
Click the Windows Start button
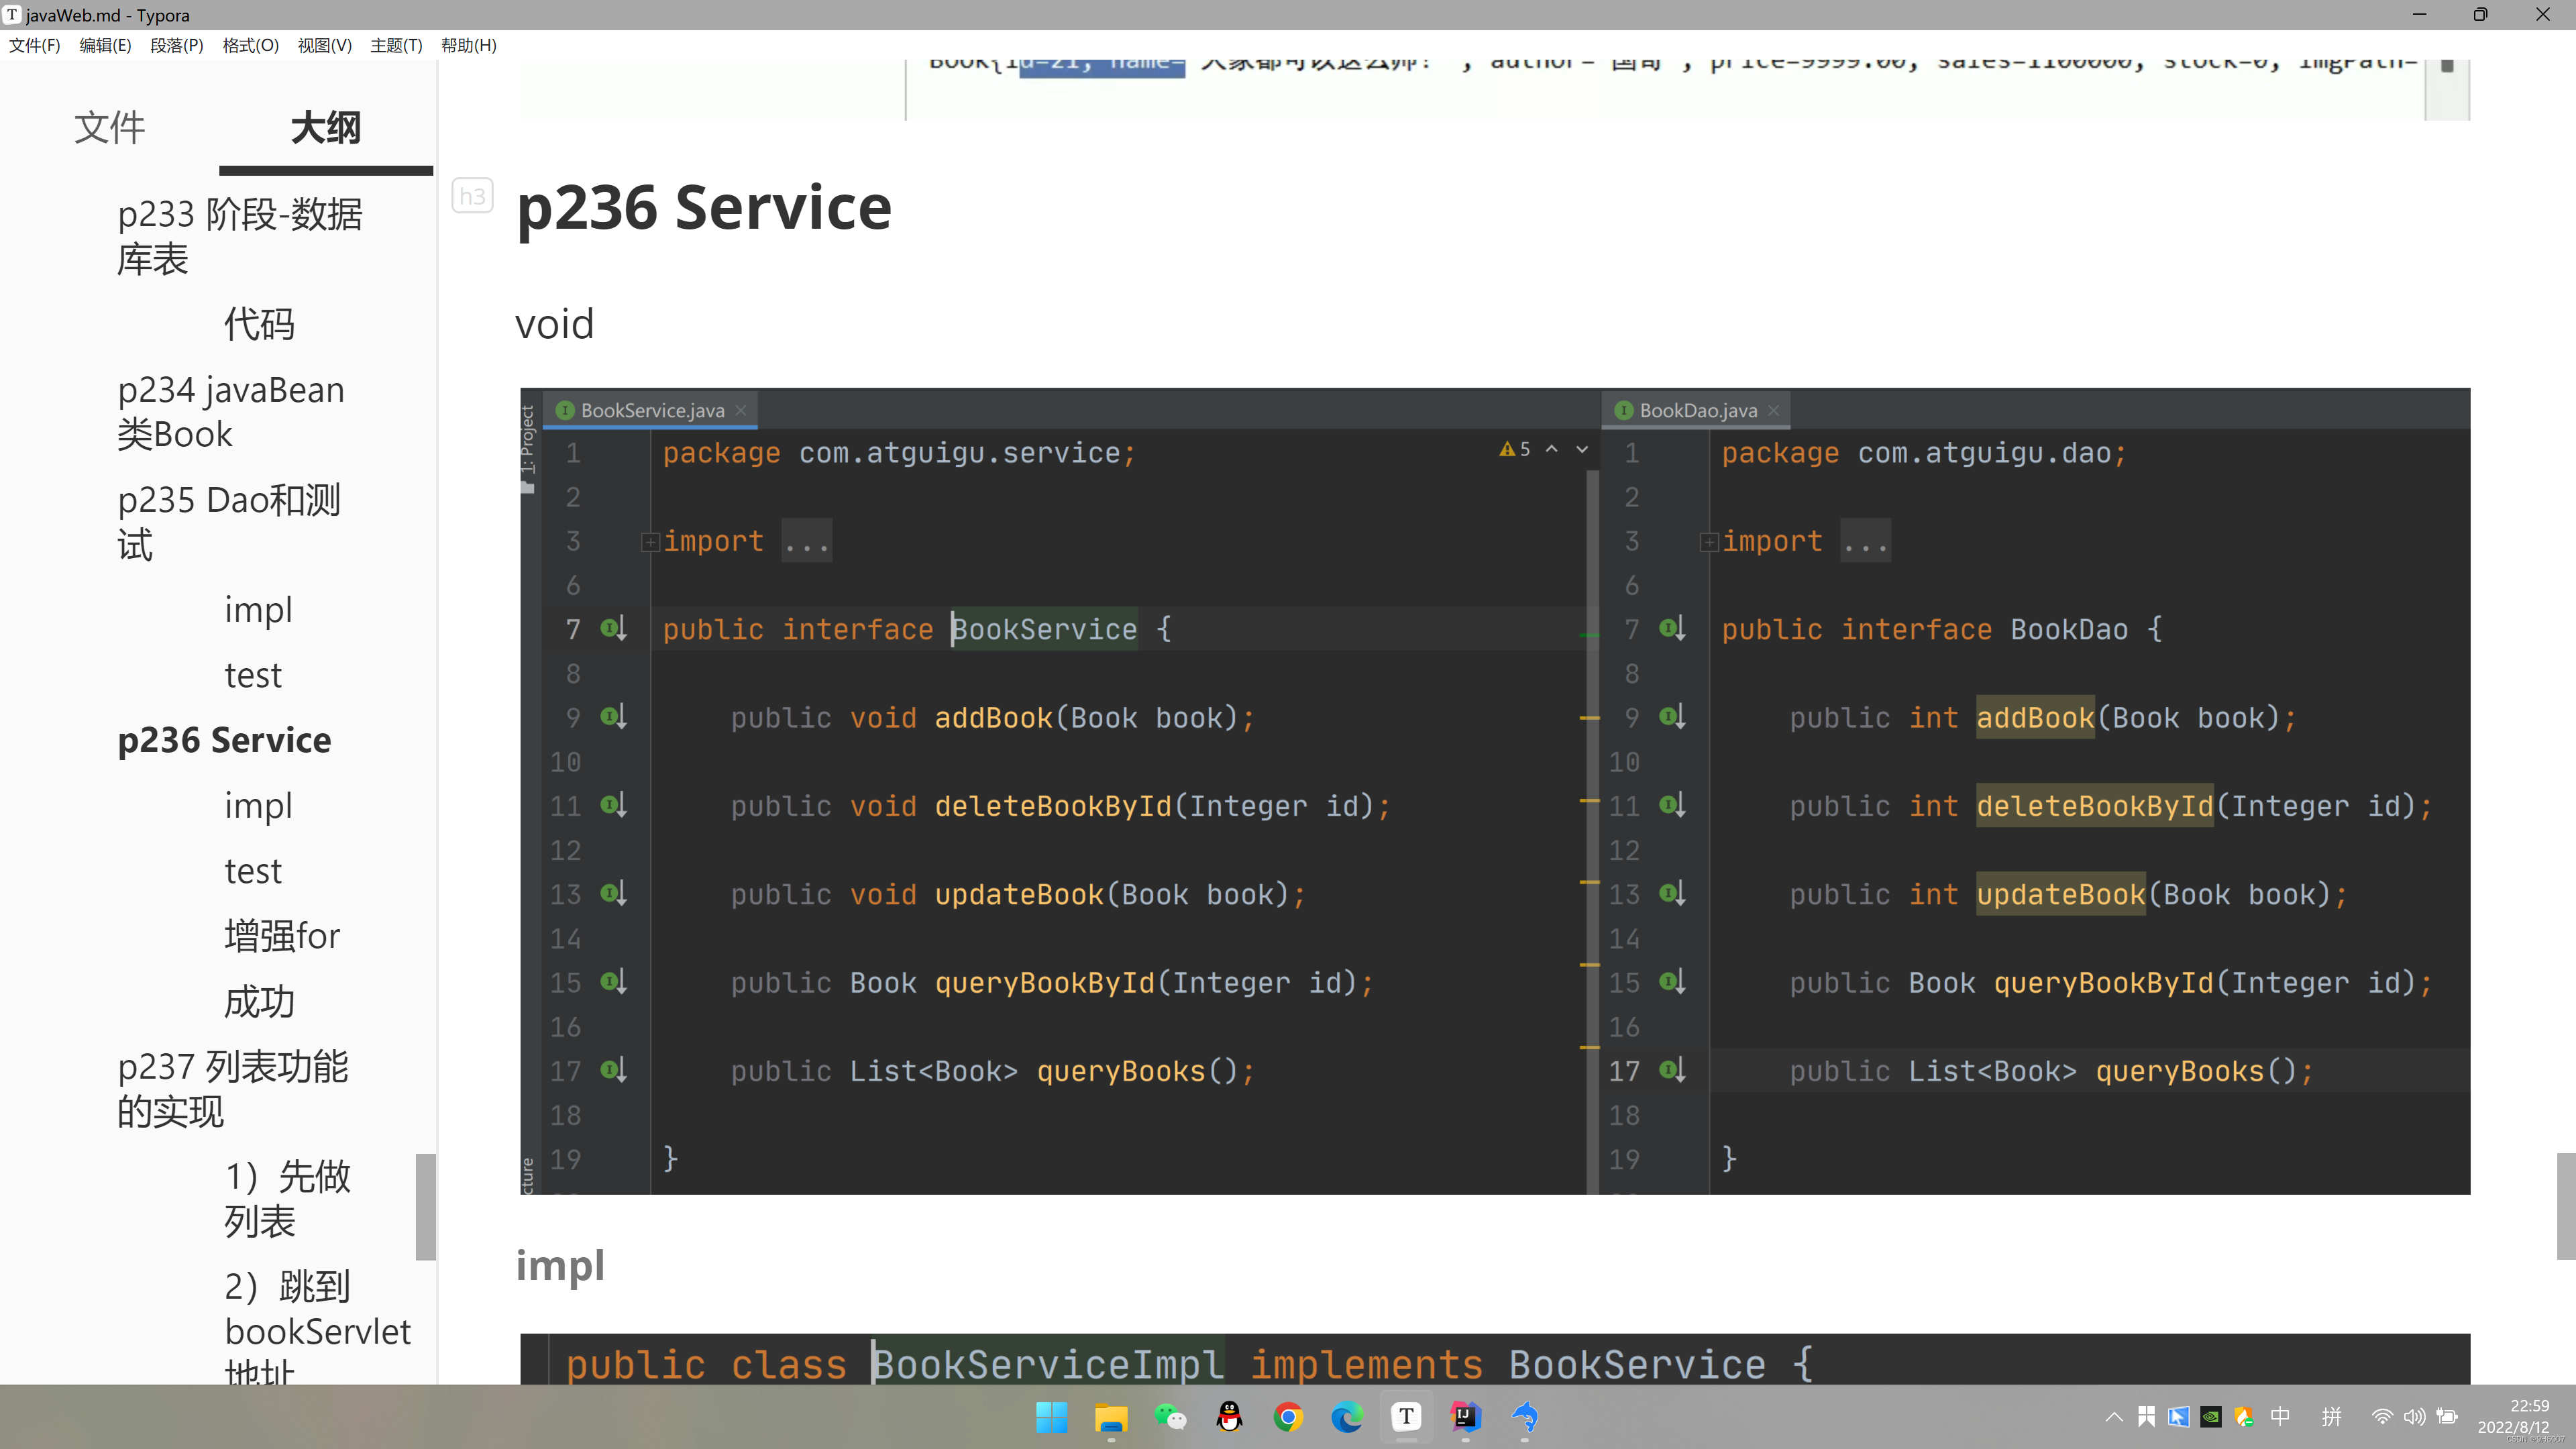1052,1417
